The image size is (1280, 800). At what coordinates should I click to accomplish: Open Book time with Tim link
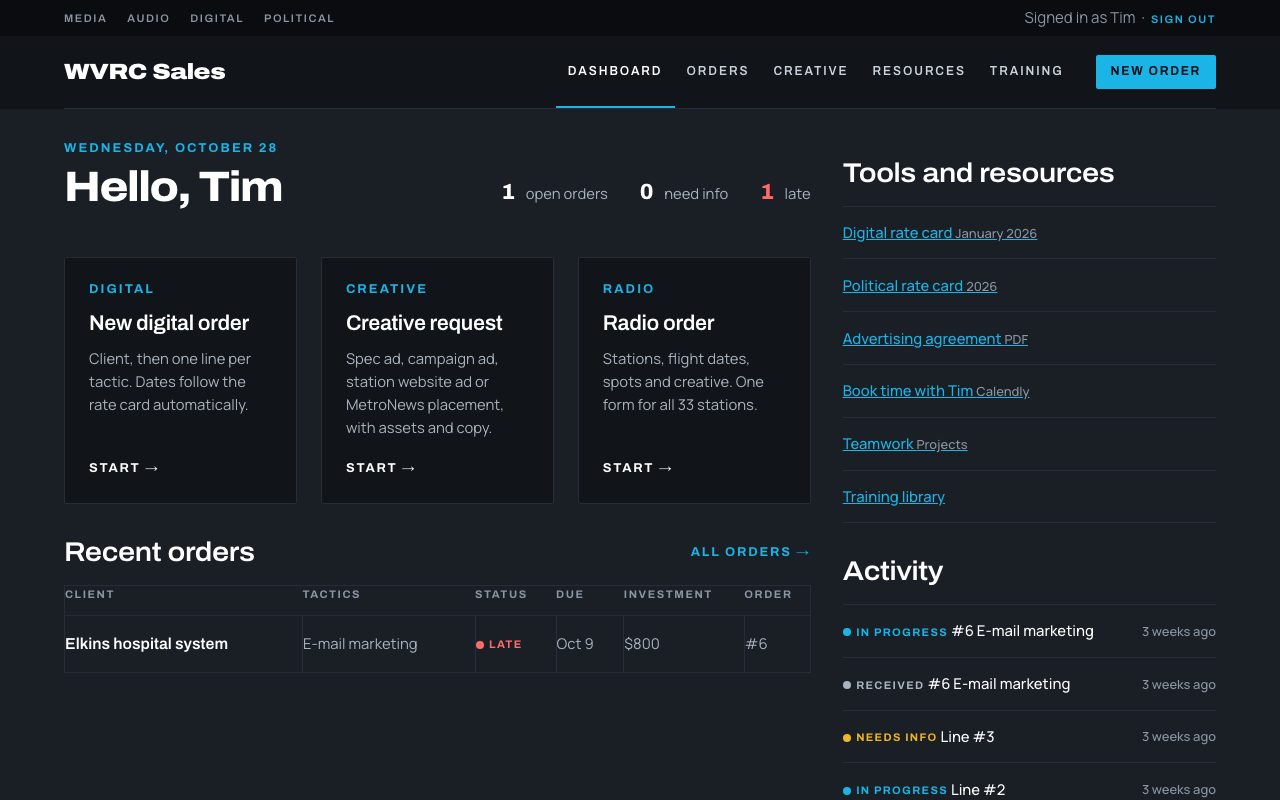(x=936, y=391)
